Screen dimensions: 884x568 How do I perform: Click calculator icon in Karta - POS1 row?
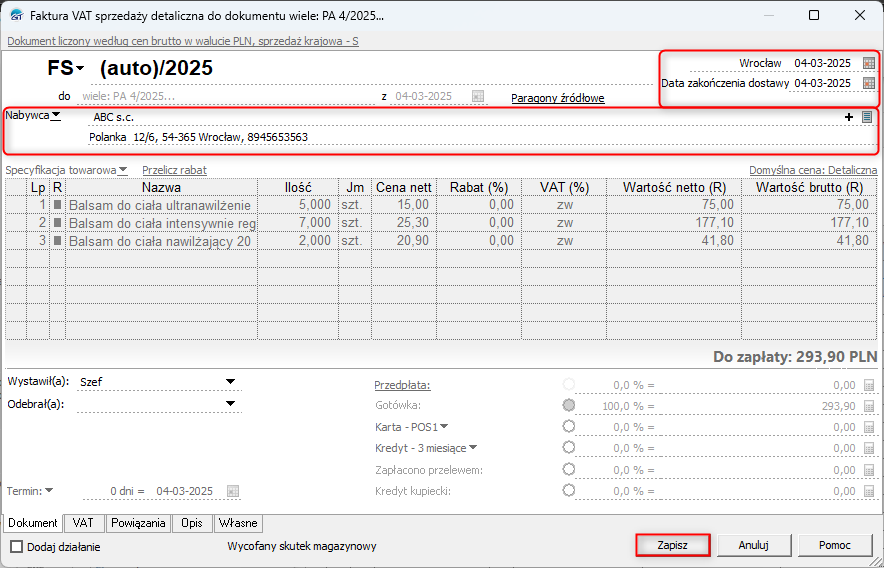pos(869,428)
